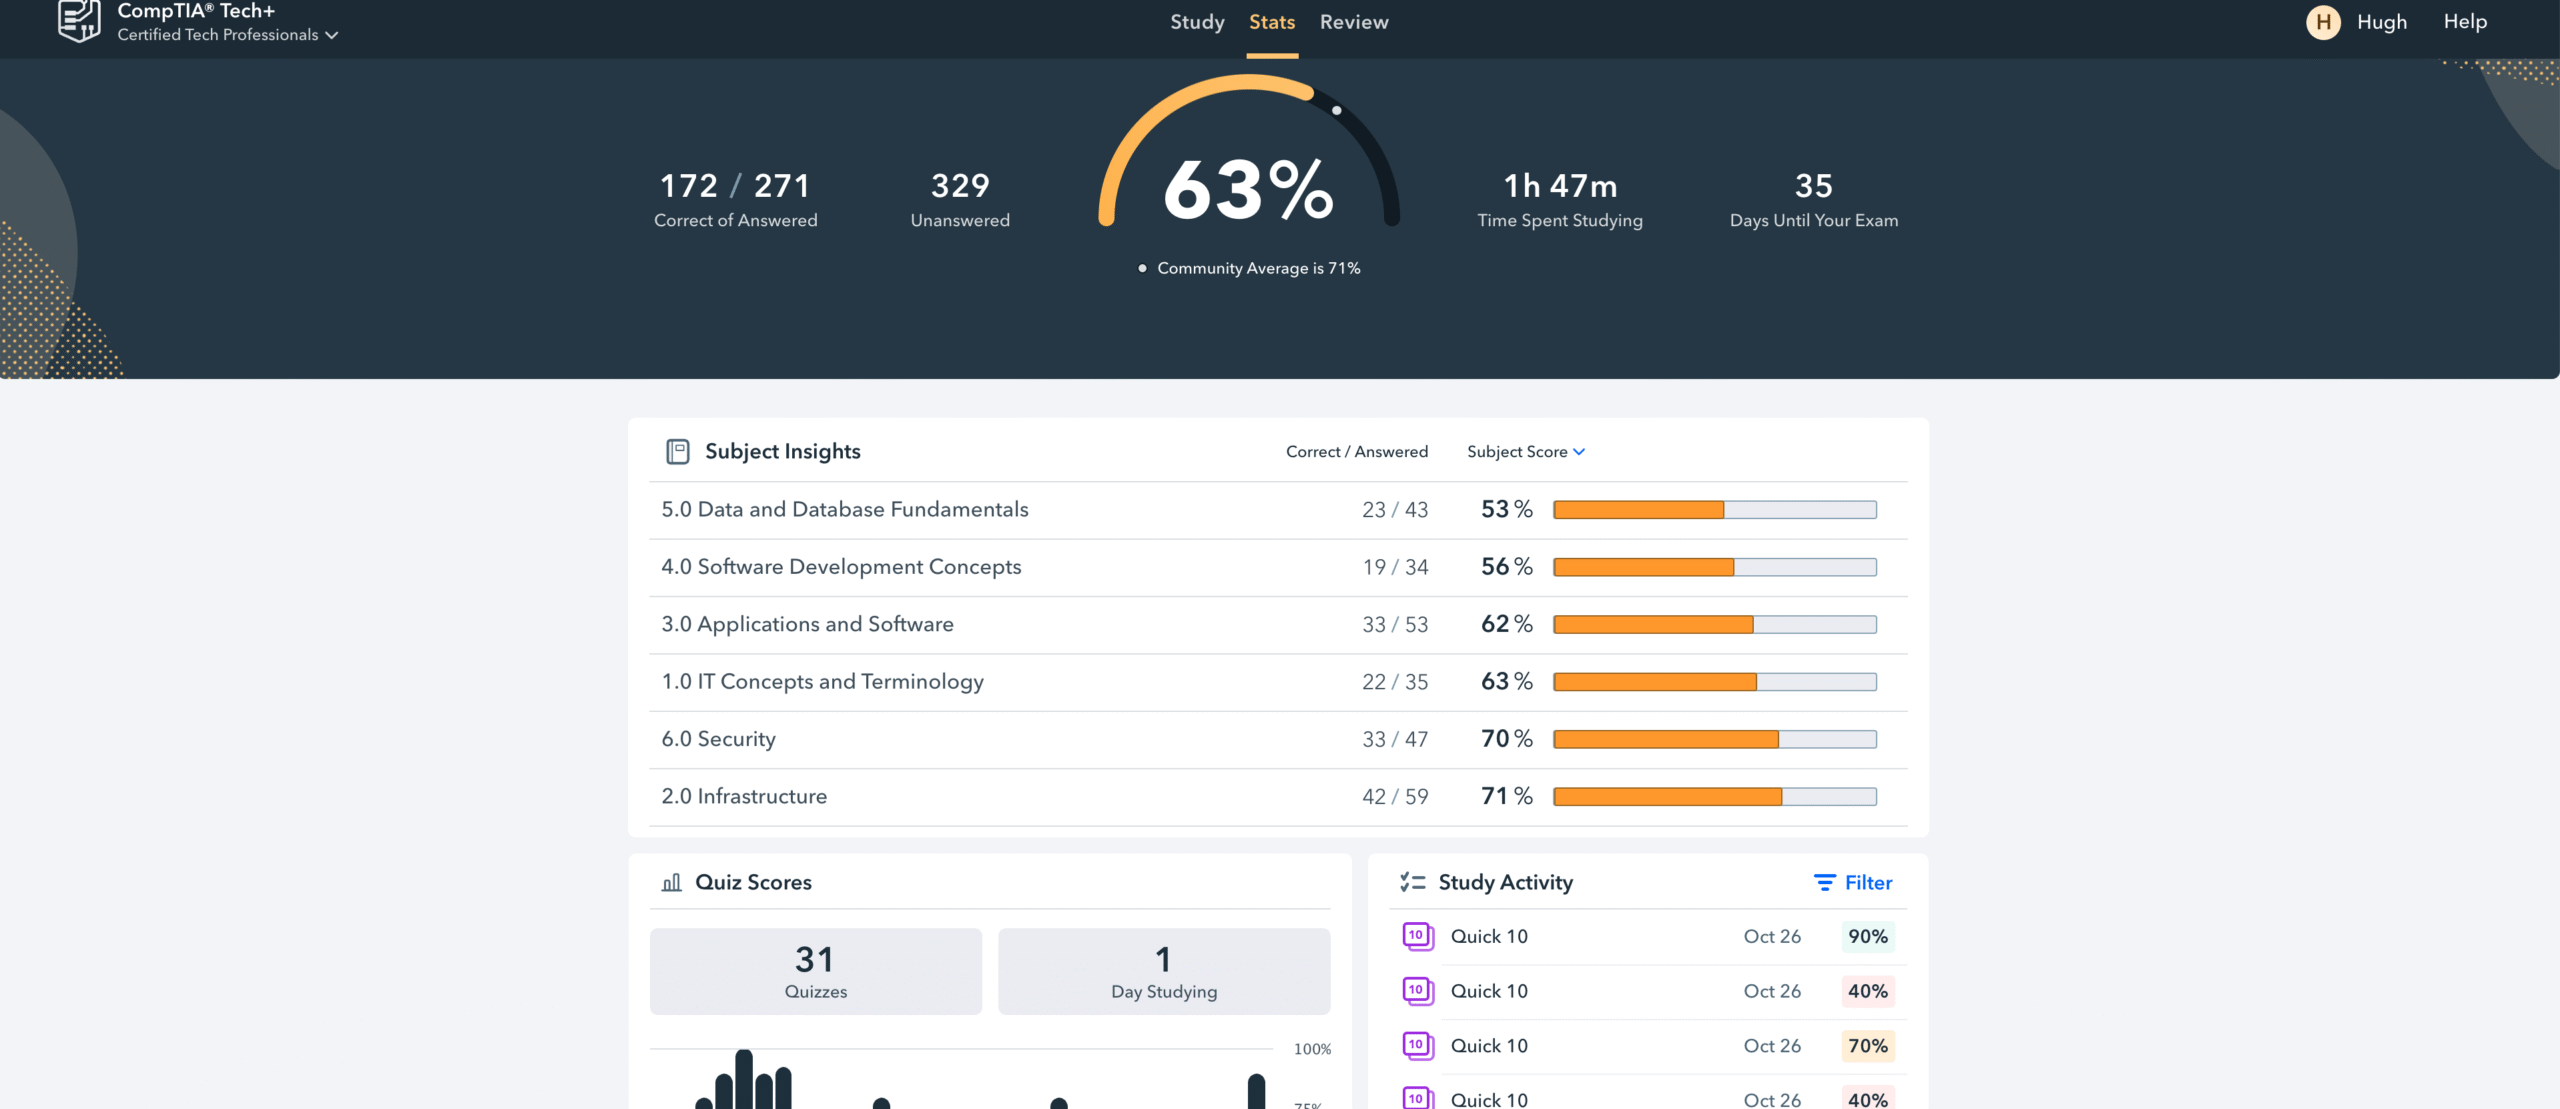The height and width of the screenshot is (1109, 2560).
Task: Select the Stats tab
Action: 1271,22
